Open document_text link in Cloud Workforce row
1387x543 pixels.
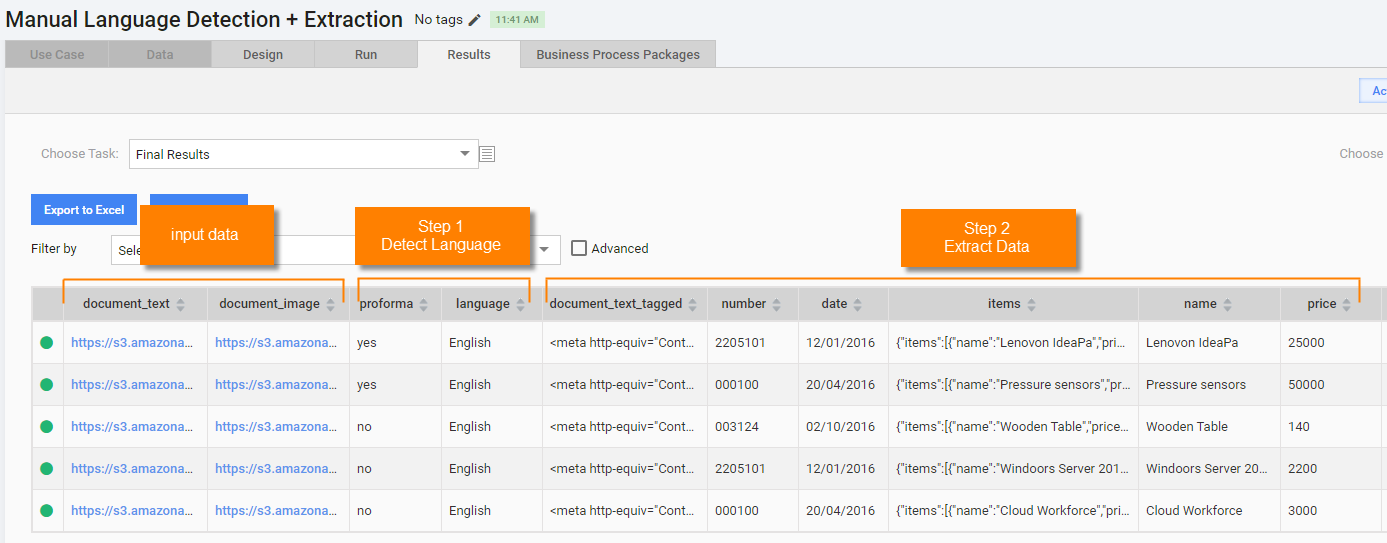click(131, 510)
